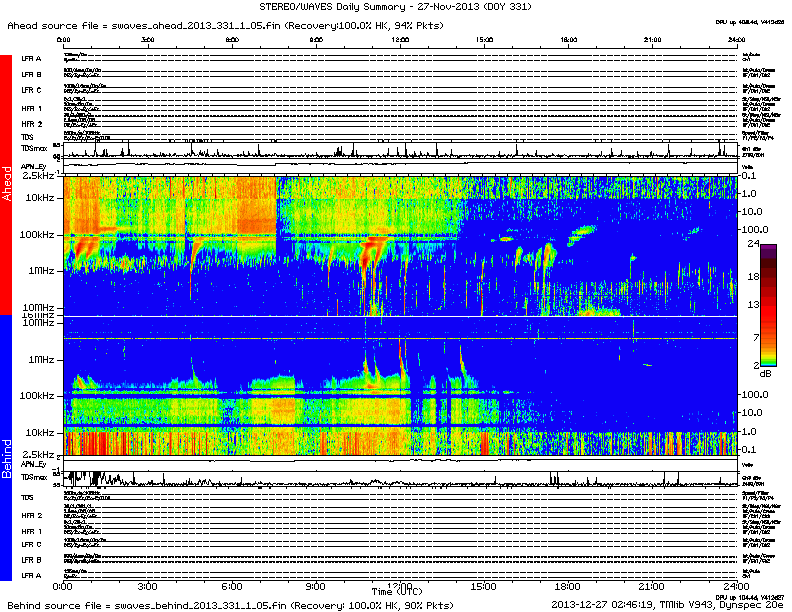Click the LFR C row label in Behind panel
This screenshot has width=792, height=612.
[31, 544]
